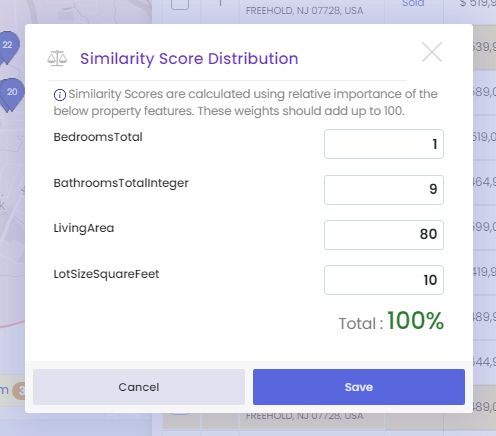
Task: Click the green 100% total value
Action: tap(415, 321)
